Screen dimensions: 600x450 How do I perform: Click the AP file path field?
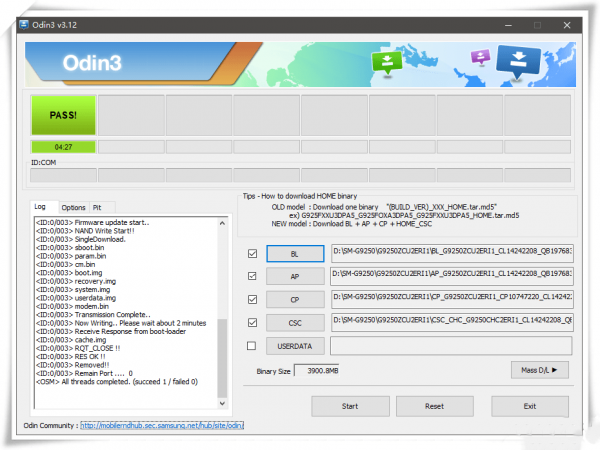(x=452, y=276)
